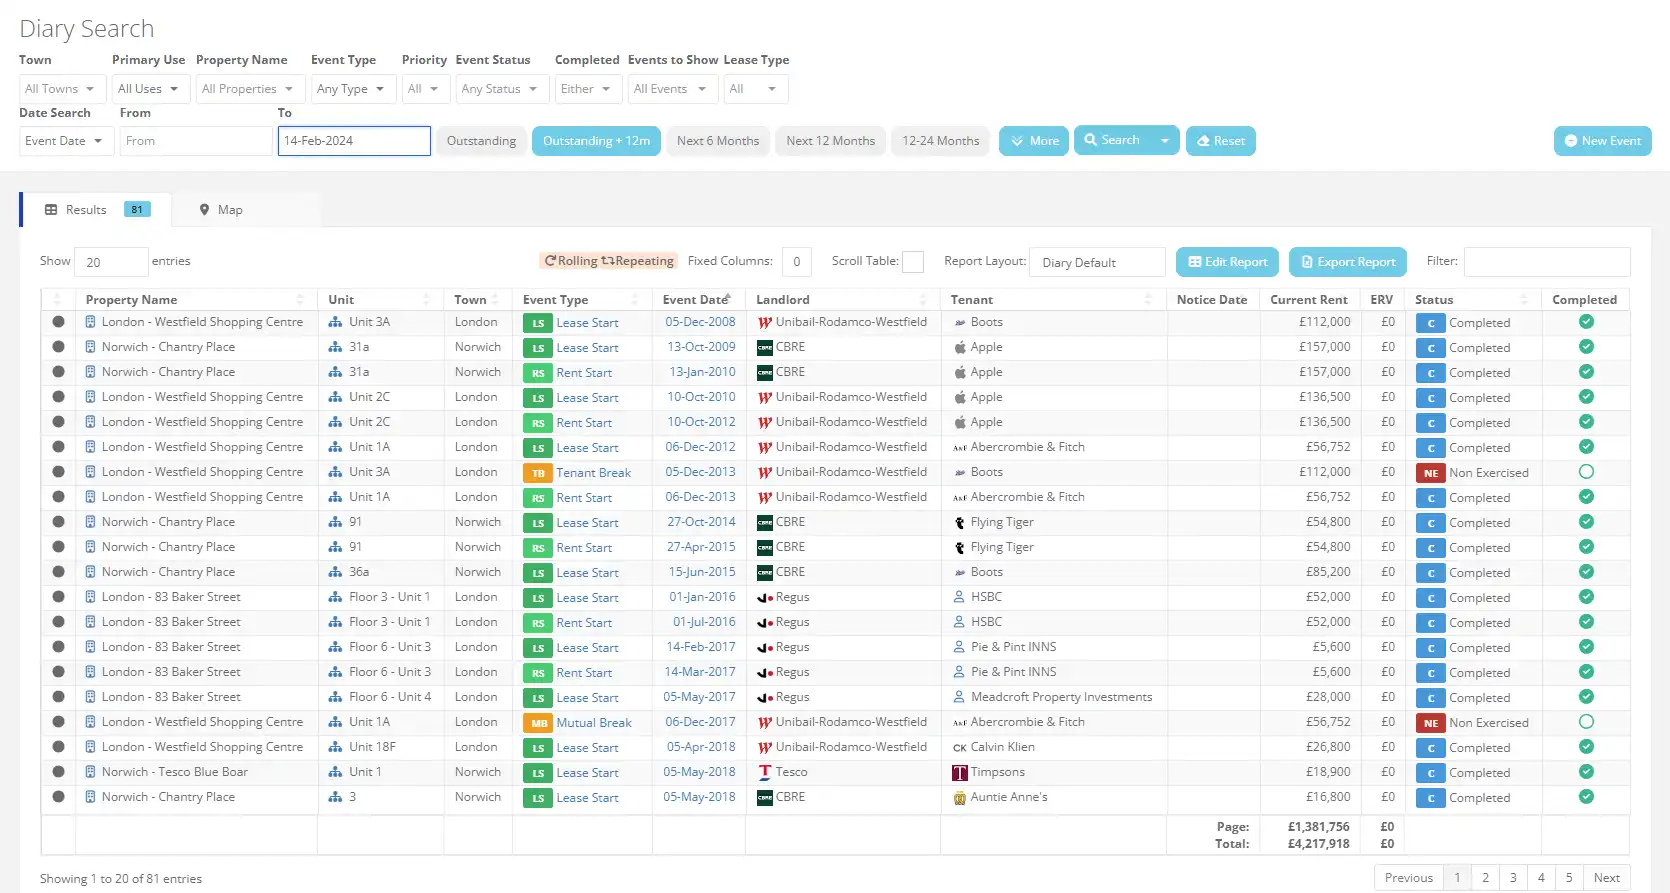Open the Completed 'Either' dropdown
The height and width of the screenshot is (893, 1670).
click(x=588, y=89)
